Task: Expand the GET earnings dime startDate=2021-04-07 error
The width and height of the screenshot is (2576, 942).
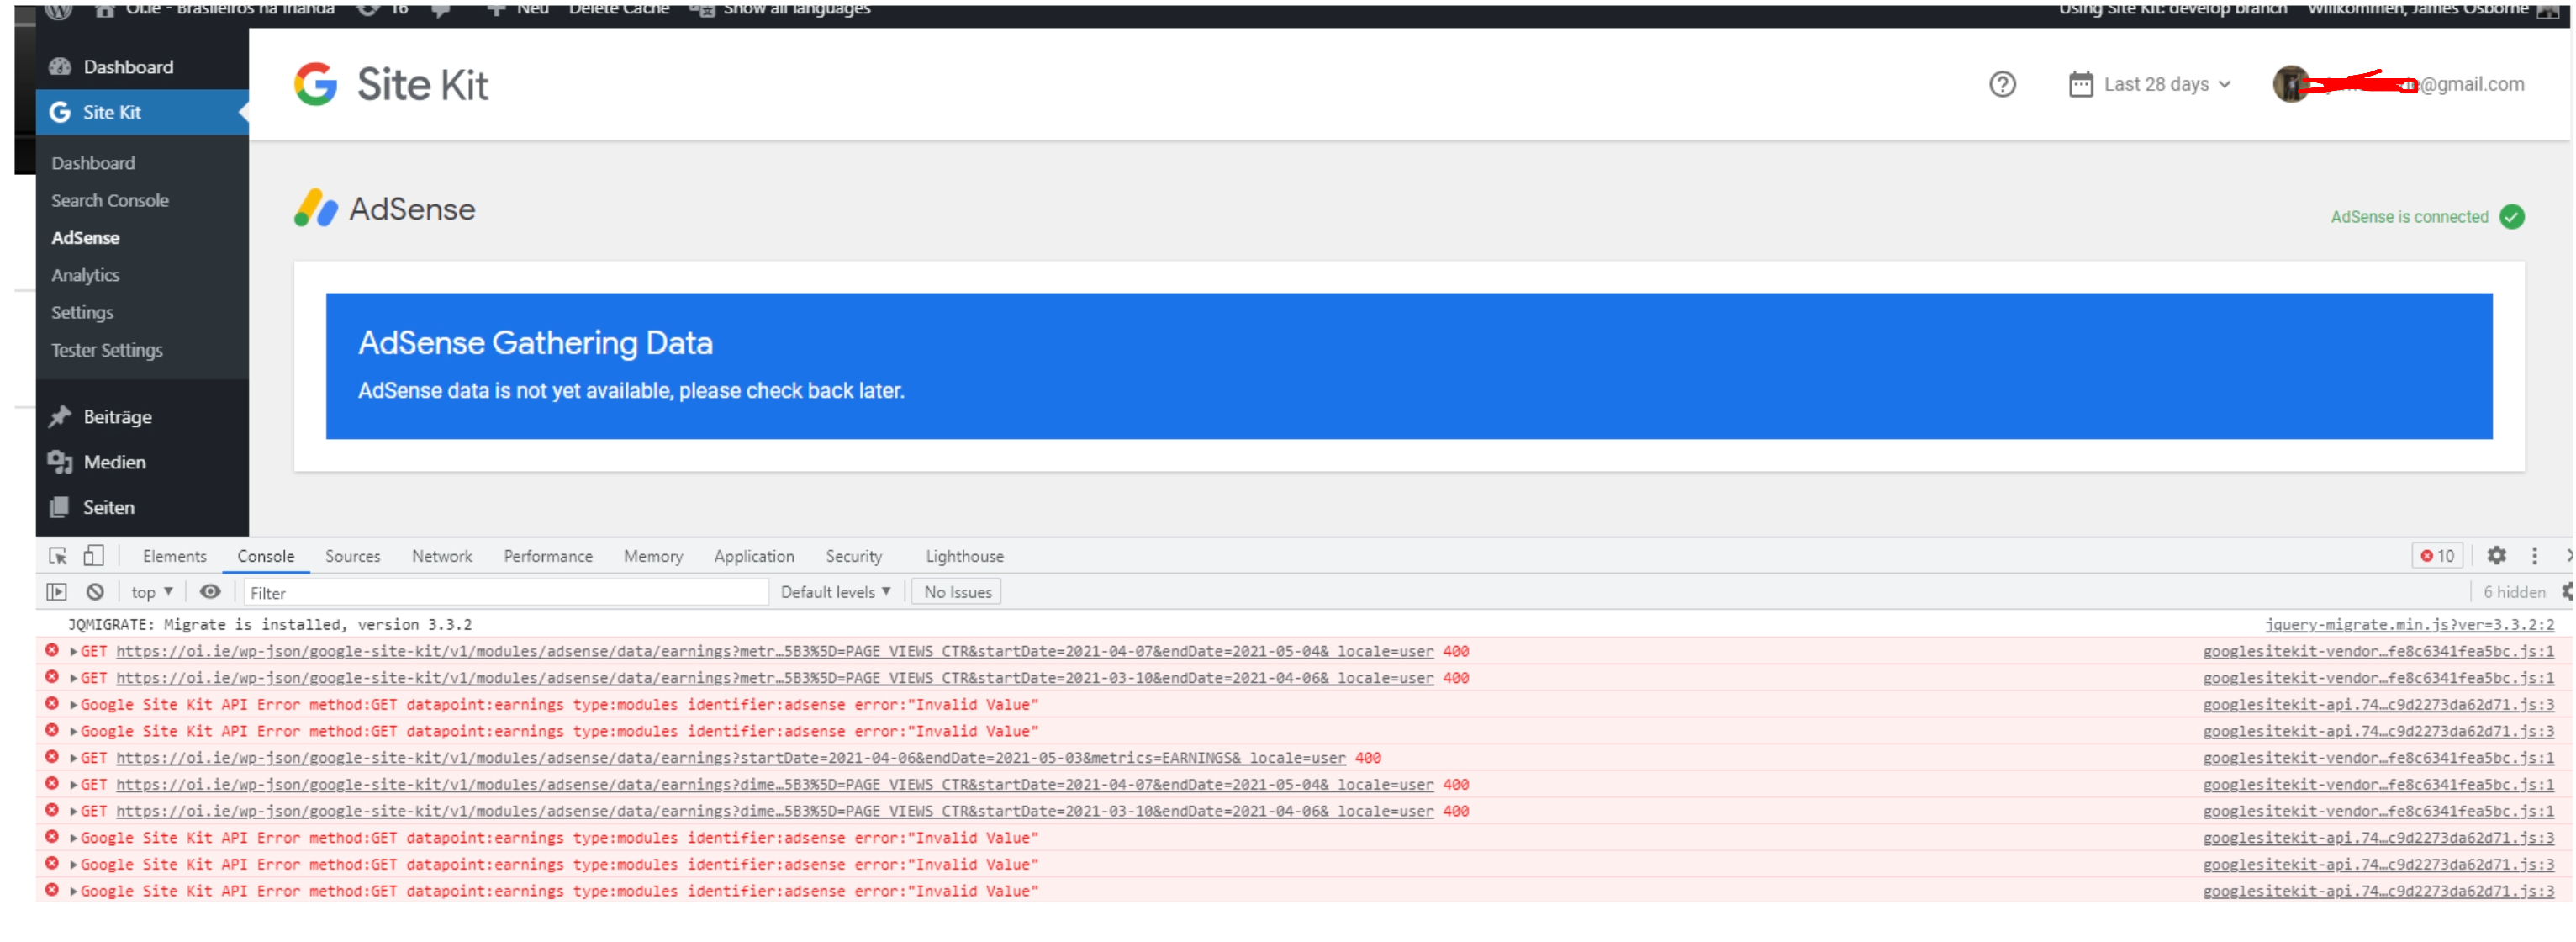Action: coord(73,785)
